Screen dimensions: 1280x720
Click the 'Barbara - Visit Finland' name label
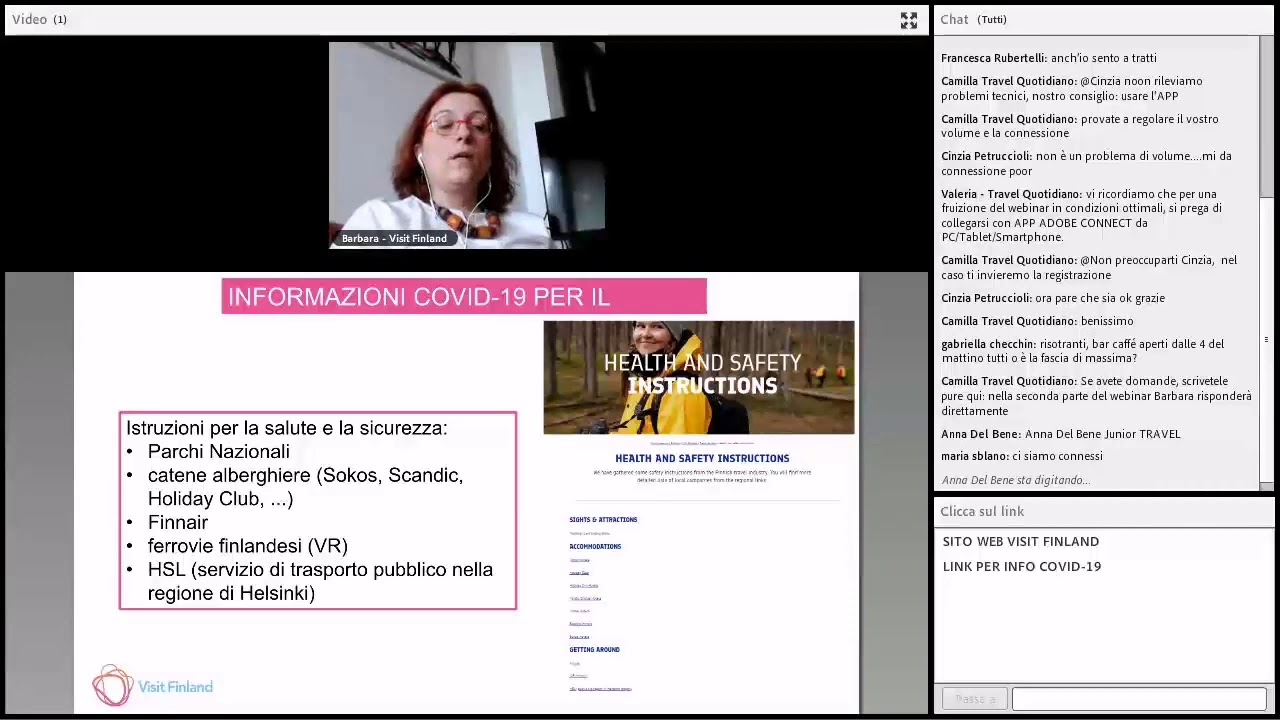point(394,238)
